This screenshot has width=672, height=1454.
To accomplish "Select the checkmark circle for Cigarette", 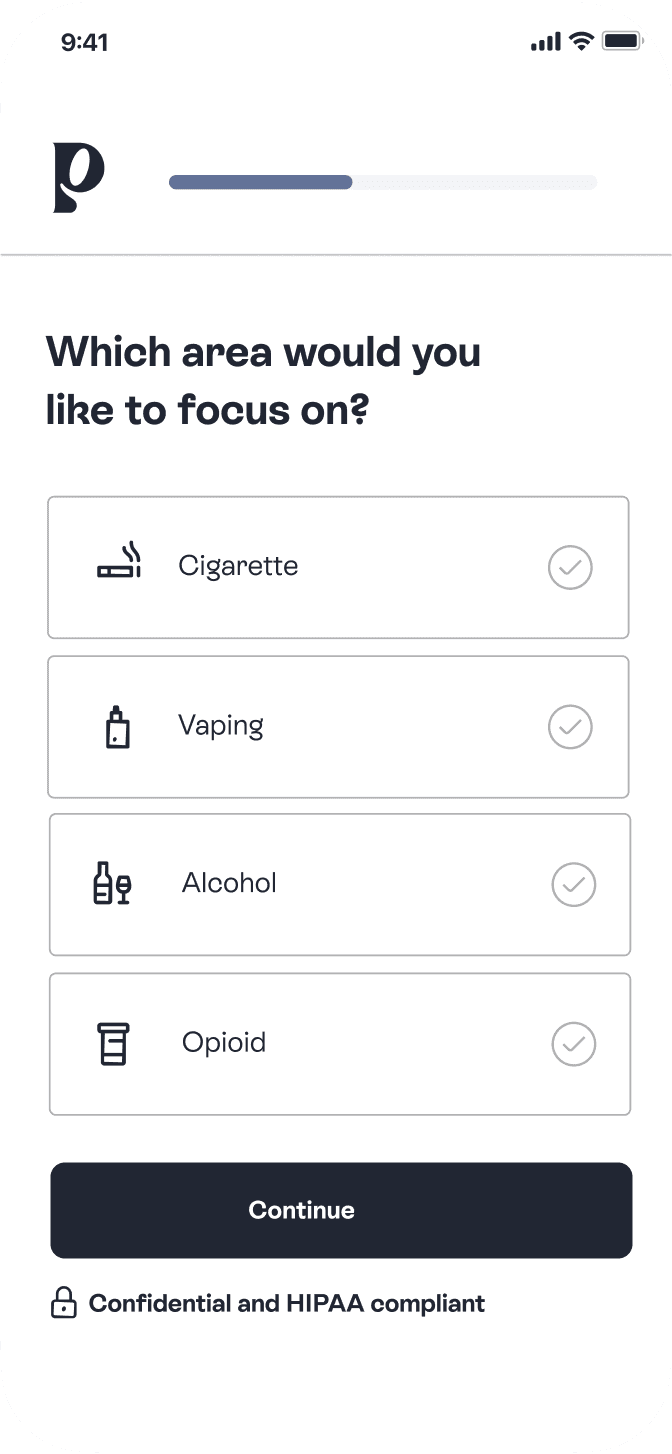I will coord(570,567).
